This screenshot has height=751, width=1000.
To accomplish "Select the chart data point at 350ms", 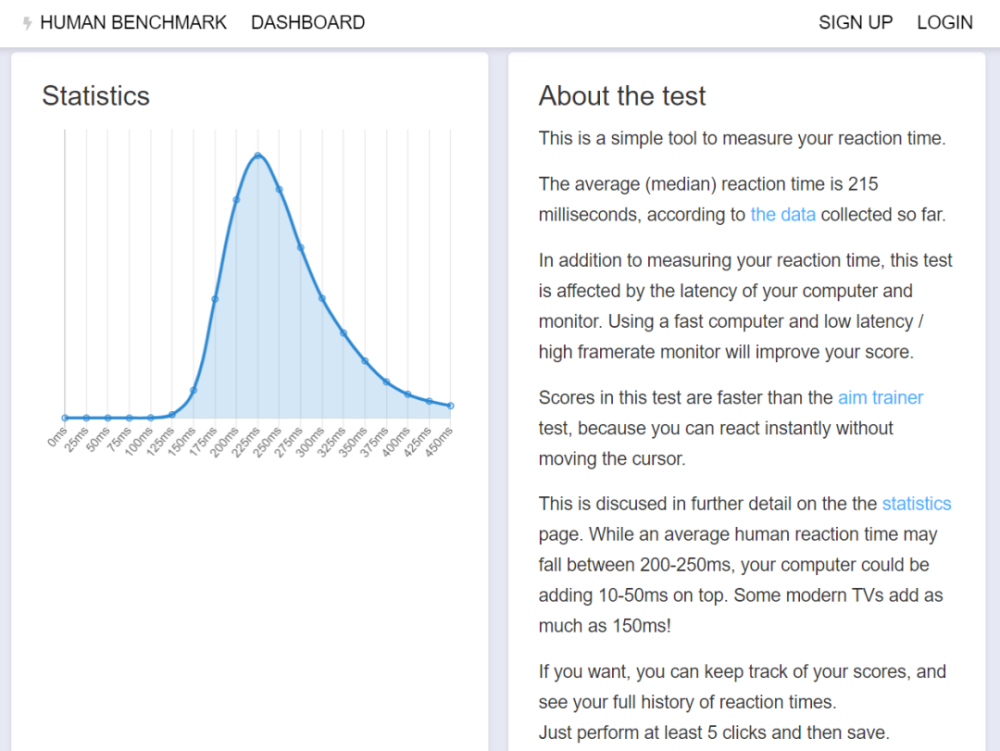I will 365,361.
